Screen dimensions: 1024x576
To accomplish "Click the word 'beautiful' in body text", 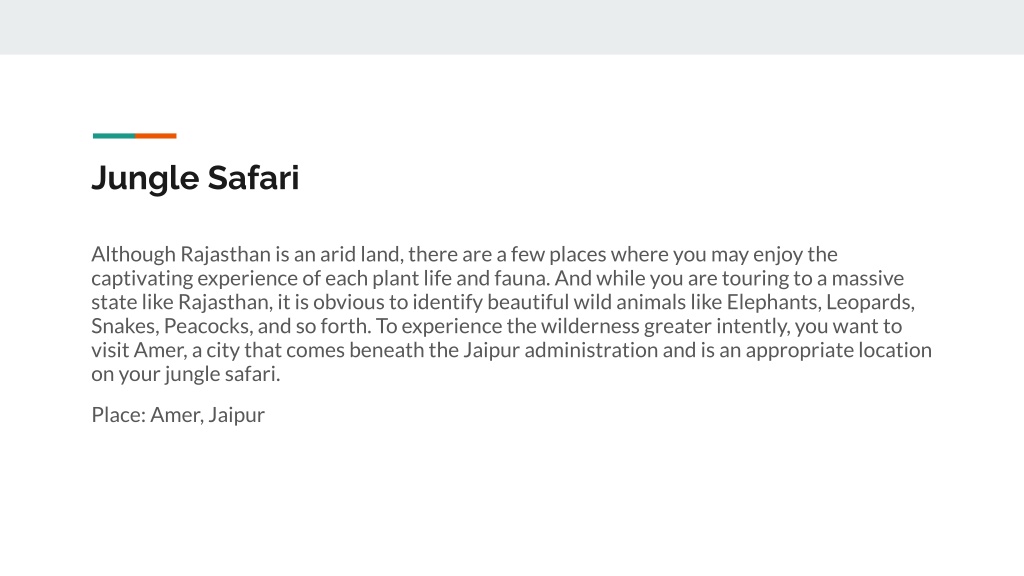I will (x=528, y=302).
